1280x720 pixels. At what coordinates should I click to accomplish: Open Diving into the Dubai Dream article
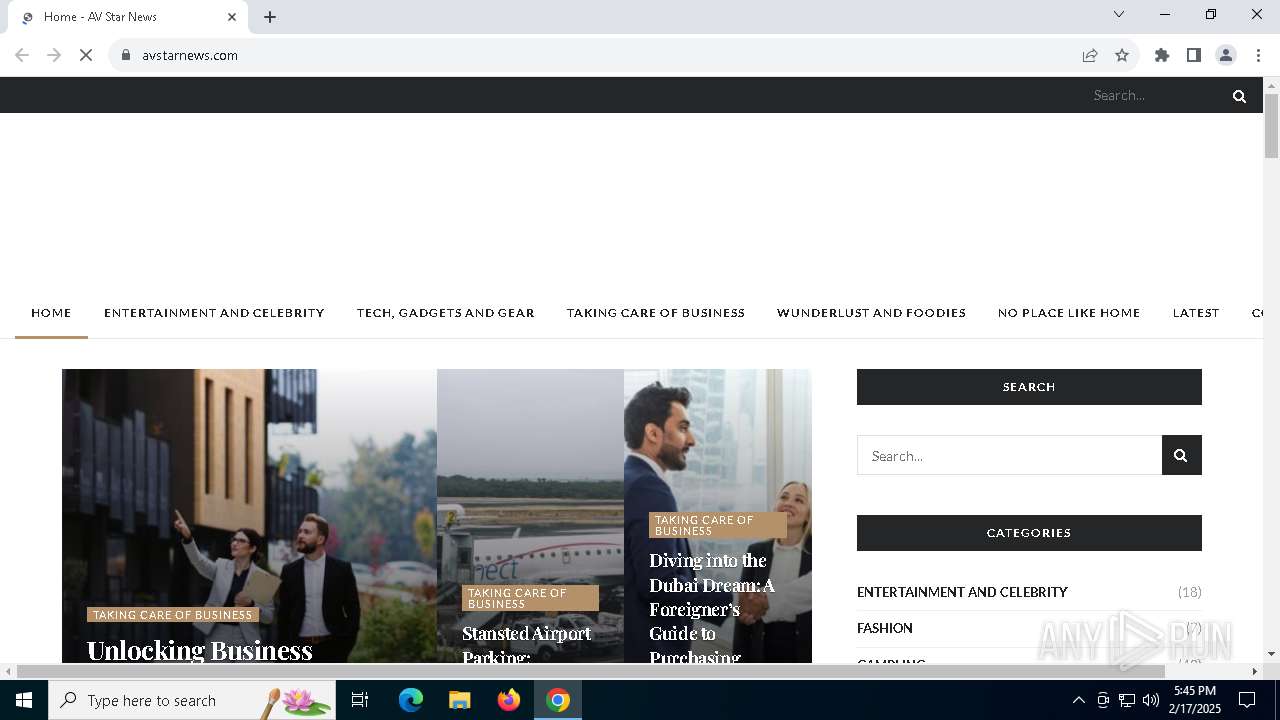point(712,609)
